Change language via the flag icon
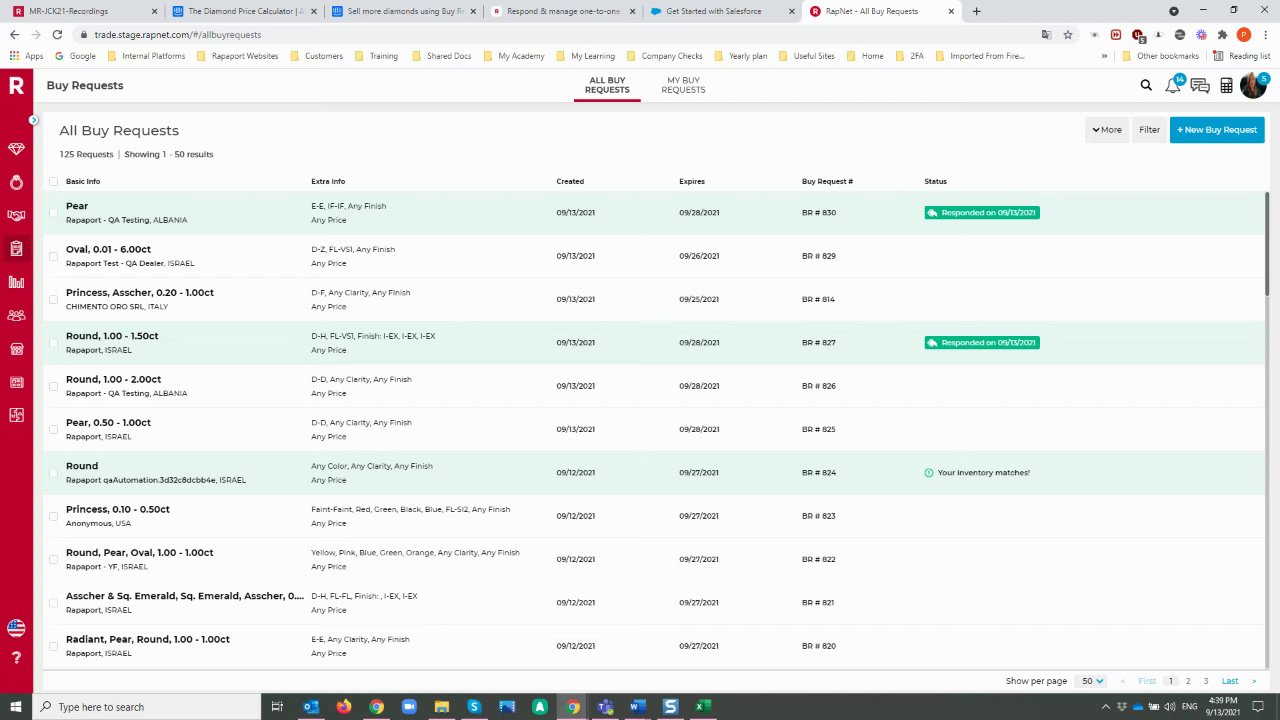Screen dimensions: 1280x720 [x=16, y=628]
